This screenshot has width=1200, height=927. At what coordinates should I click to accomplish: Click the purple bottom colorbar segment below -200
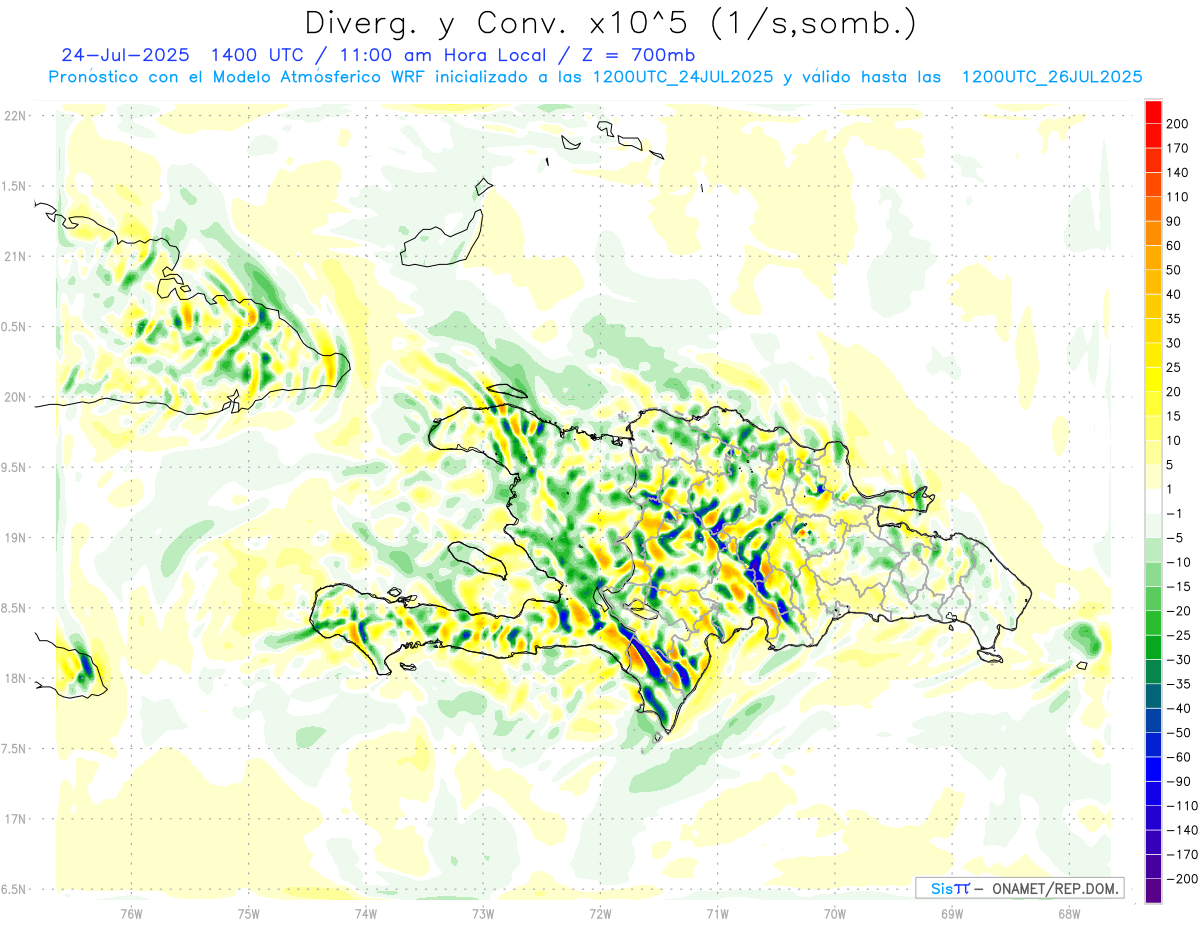coord(1153,891)
